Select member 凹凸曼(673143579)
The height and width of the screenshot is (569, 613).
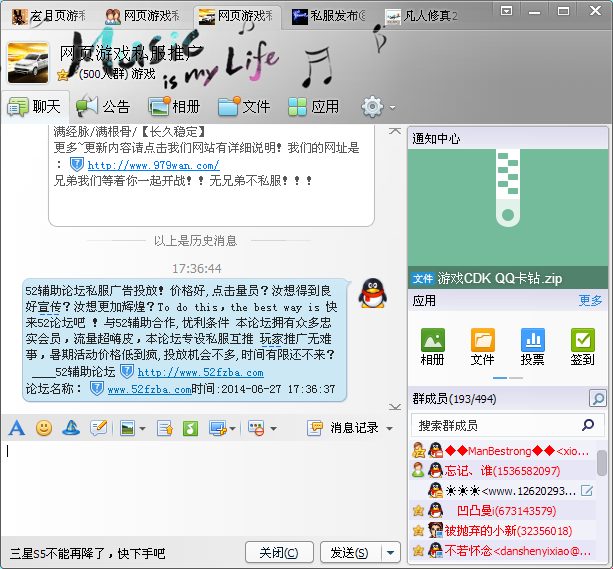504,510
